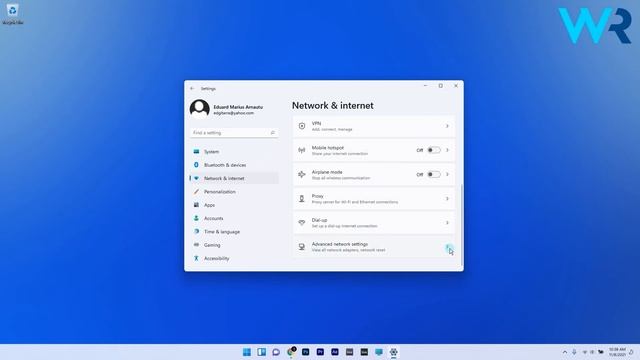Click the taskbar clock and date
Image resolution: width=640 pixels, height=360 pixels.
coord(617,352)
